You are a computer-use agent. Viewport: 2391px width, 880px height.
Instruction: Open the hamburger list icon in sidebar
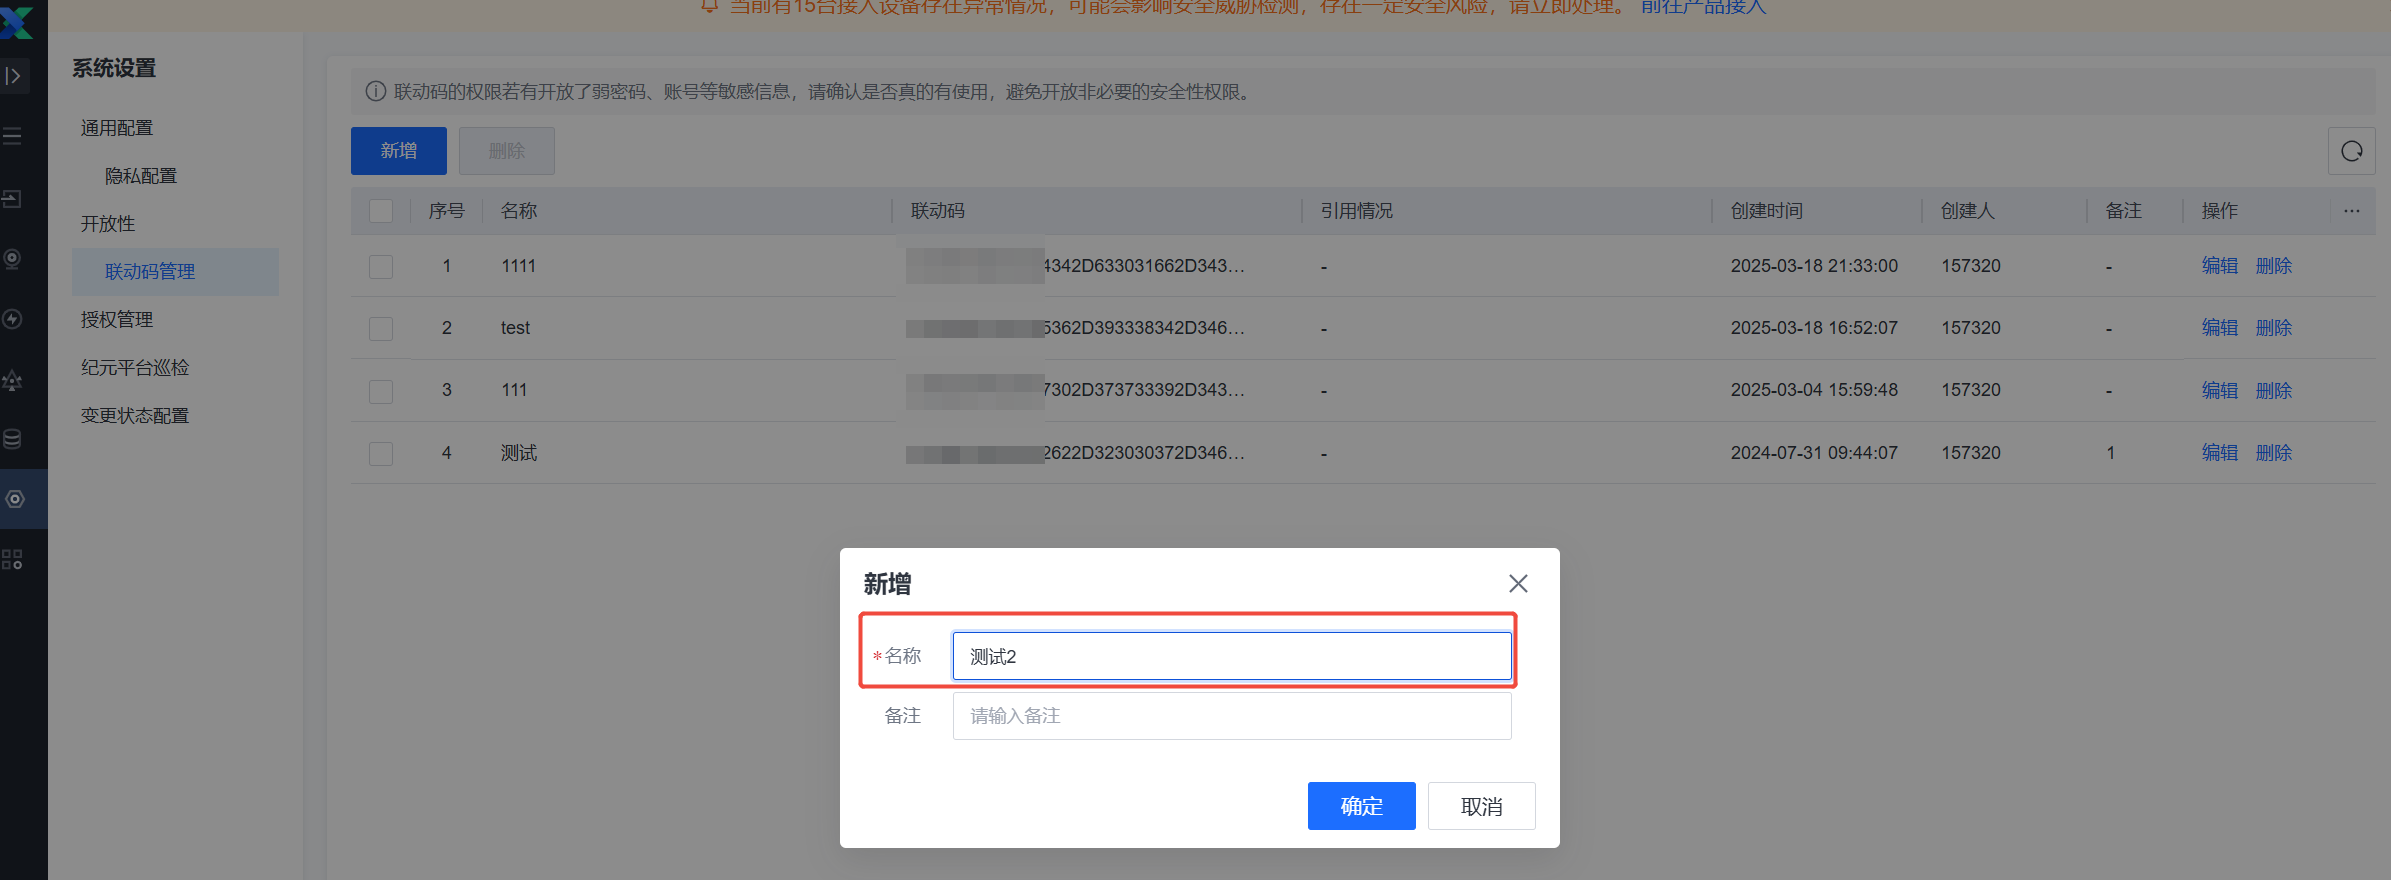[13, 136]
